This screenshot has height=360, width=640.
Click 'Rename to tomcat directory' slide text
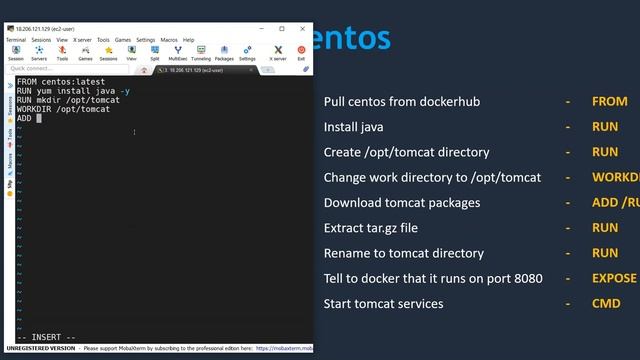tap(404, 253)
